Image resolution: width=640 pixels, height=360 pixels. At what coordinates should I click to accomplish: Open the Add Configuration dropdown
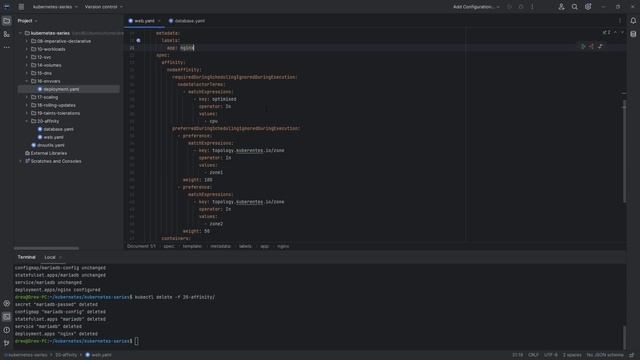coord(476,7)
